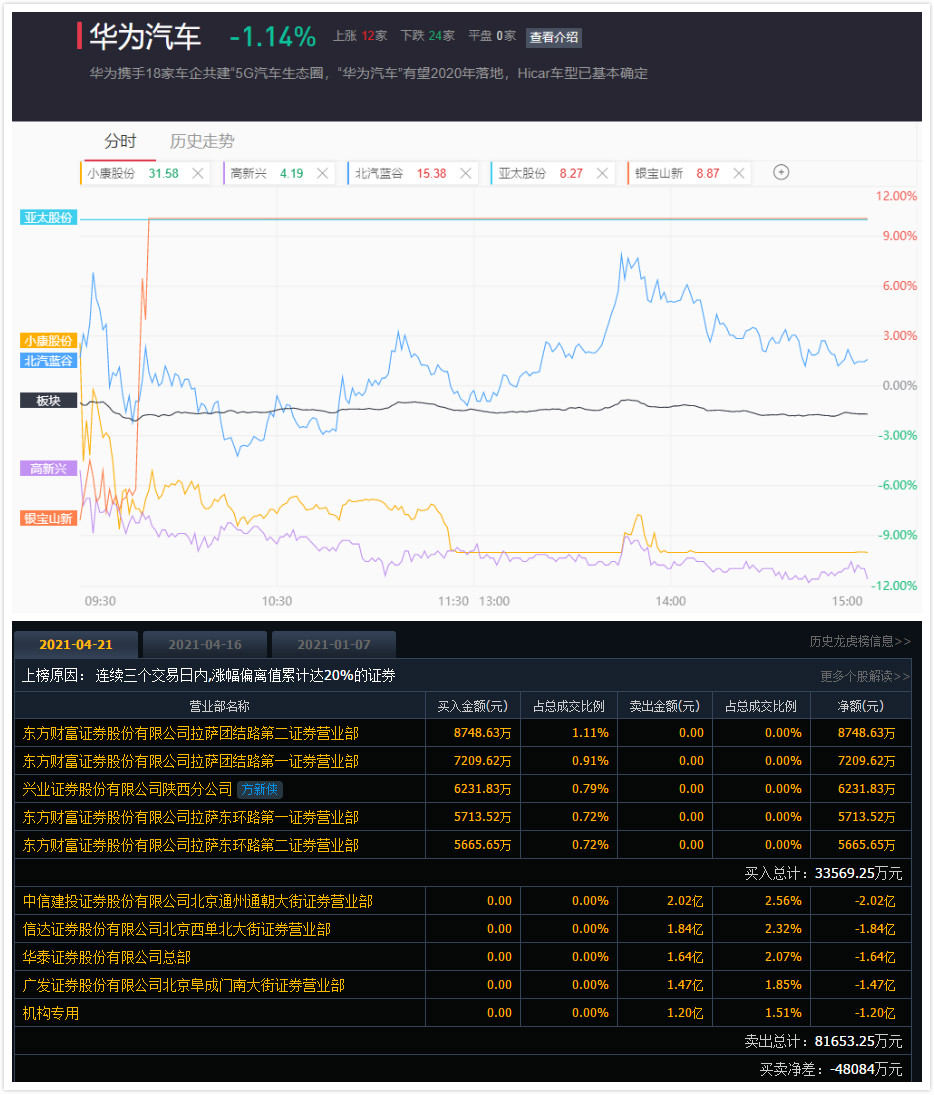The width and height of the screenshot is (934, 1095).
Task: Open 华泰证券股份有限公司总部 row
Action: point(462,957)
